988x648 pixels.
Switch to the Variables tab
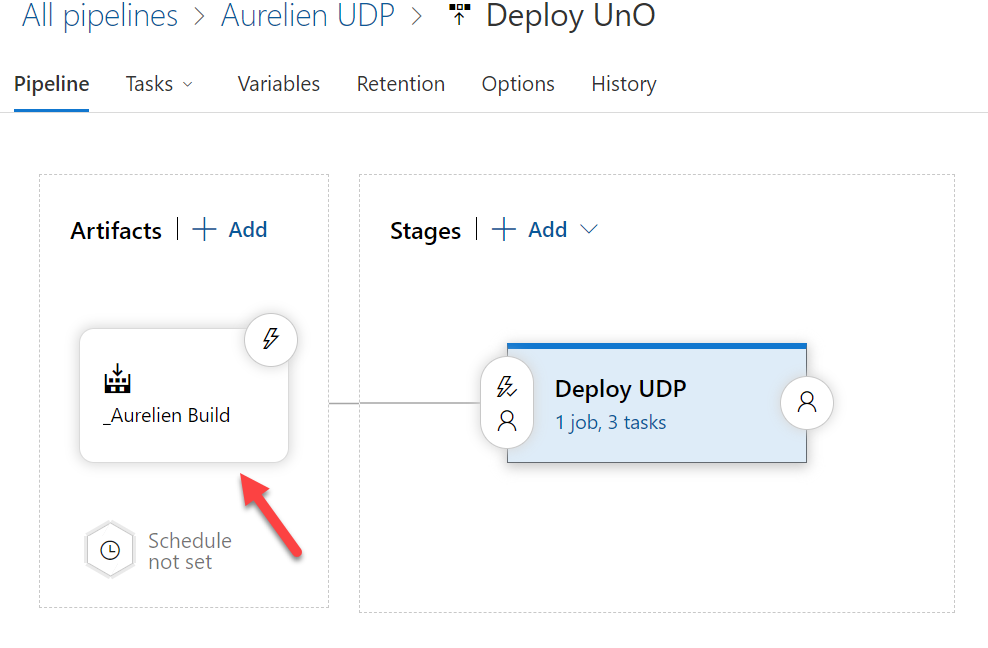[279, 84]
